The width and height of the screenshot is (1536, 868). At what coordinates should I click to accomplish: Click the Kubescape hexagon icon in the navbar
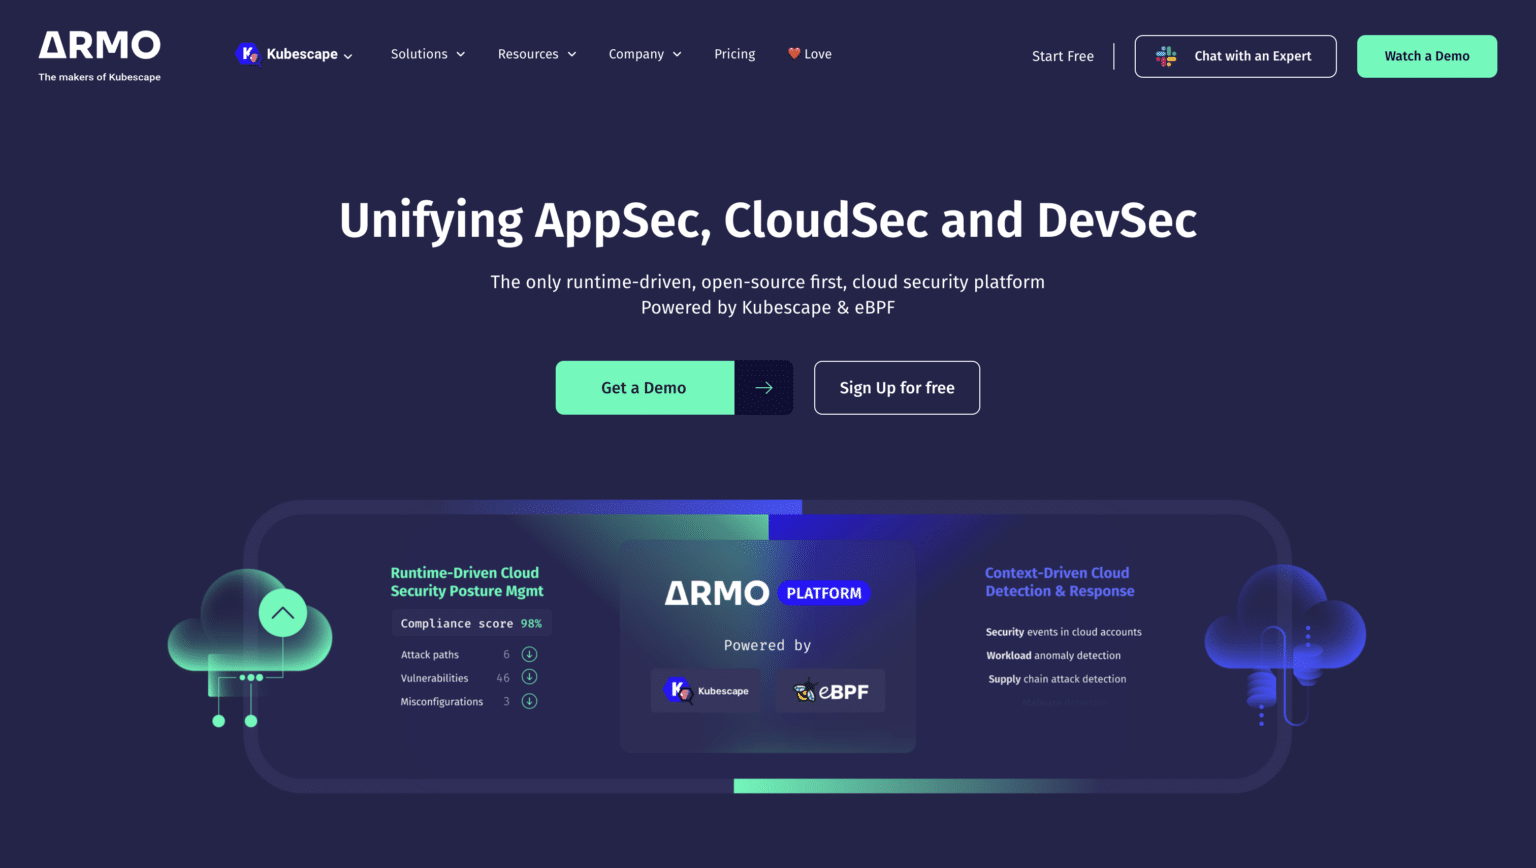pos(248,53)
